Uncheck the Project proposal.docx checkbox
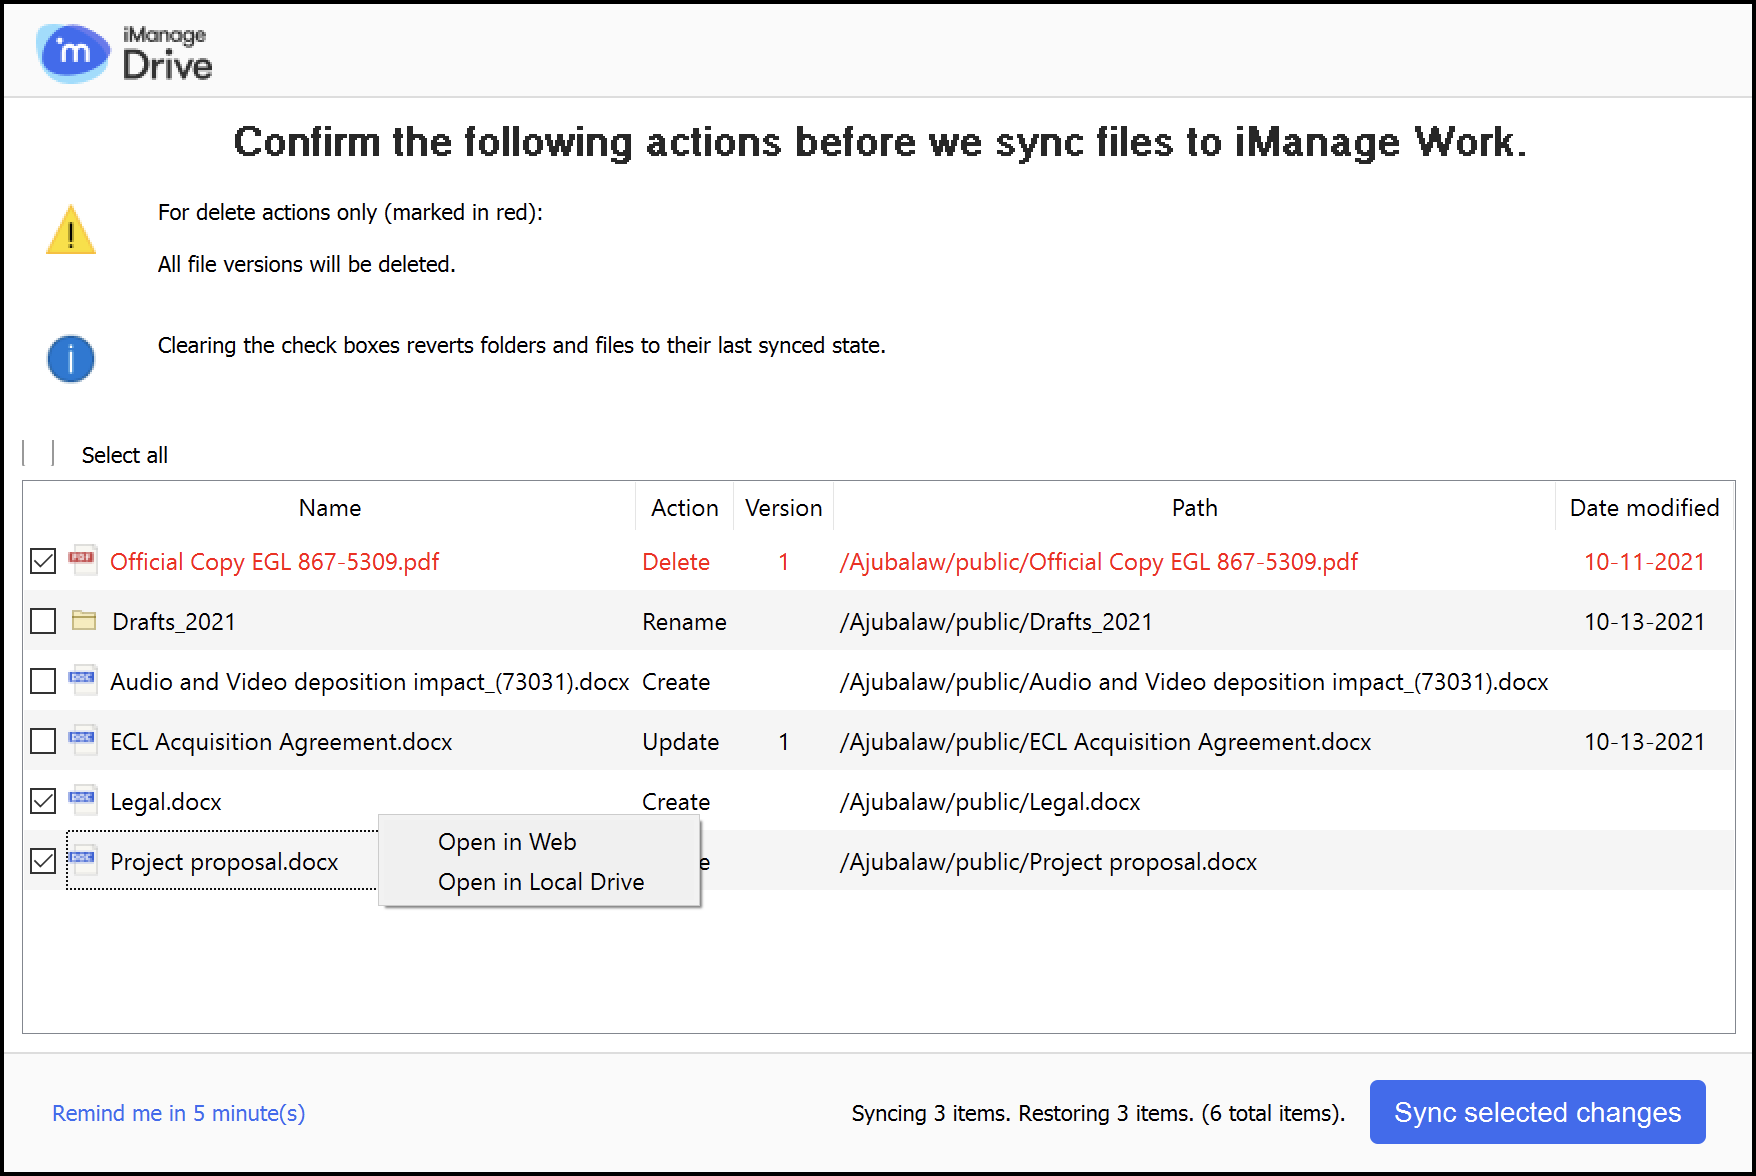 [x=43, y=861]
